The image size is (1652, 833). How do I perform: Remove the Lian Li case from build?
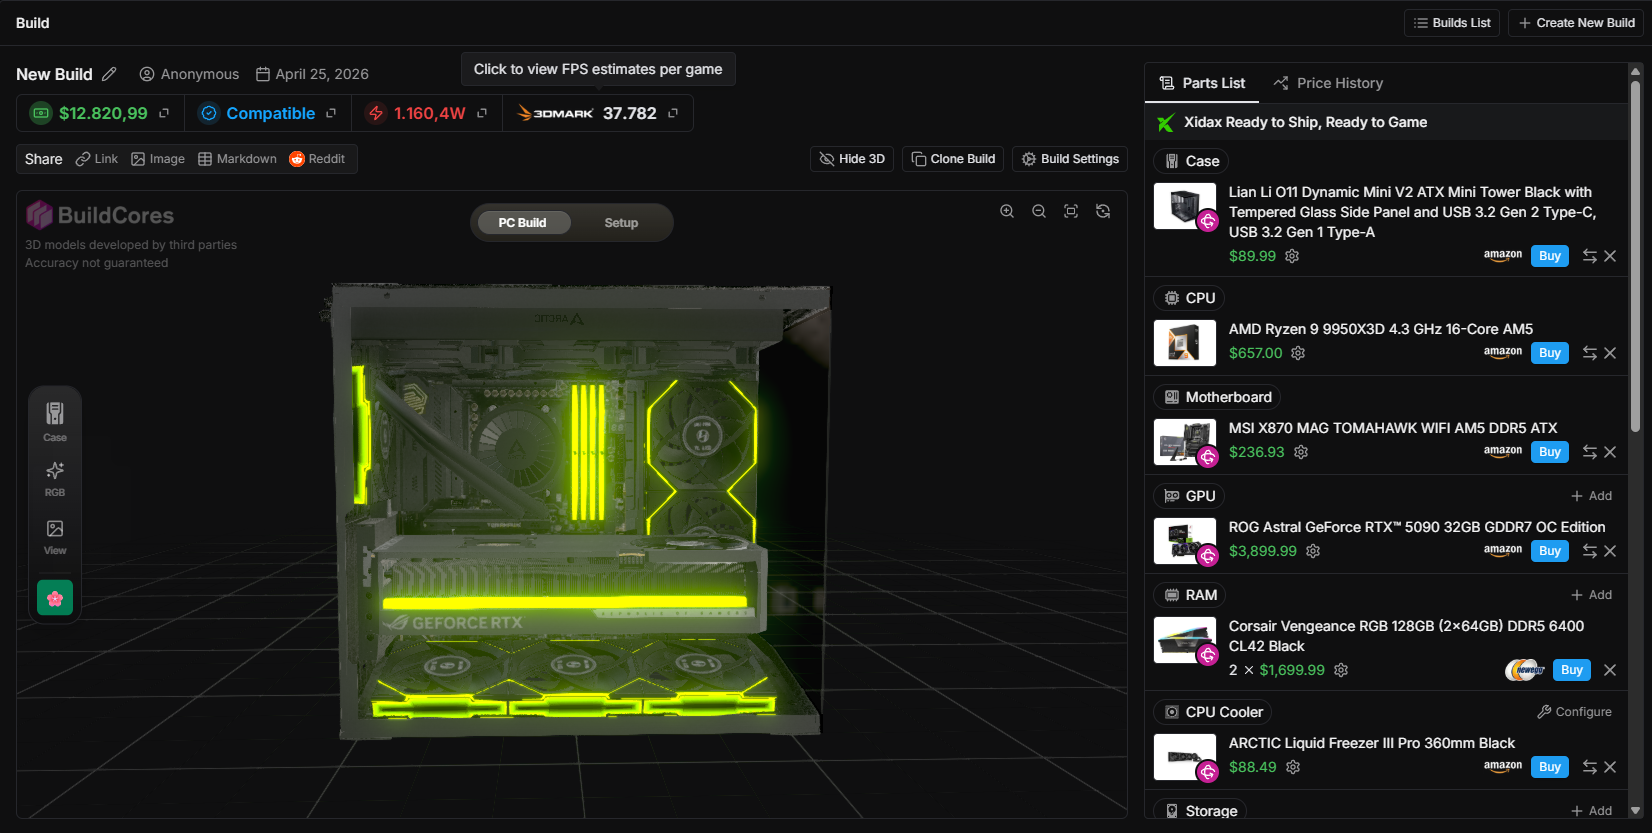[x=1610, y=256]
